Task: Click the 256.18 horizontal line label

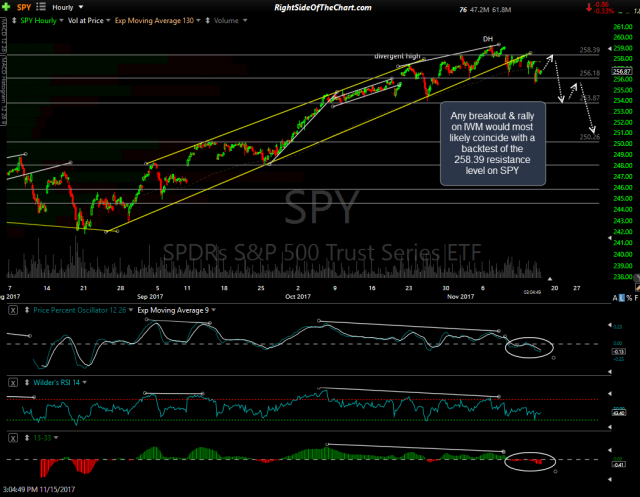Action: [x=590, y=73]
